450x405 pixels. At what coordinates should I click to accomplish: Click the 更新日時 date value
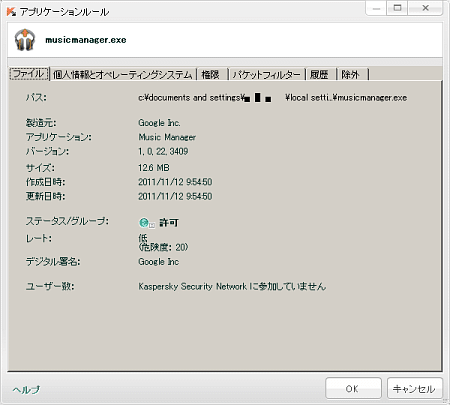click(175, 196)
